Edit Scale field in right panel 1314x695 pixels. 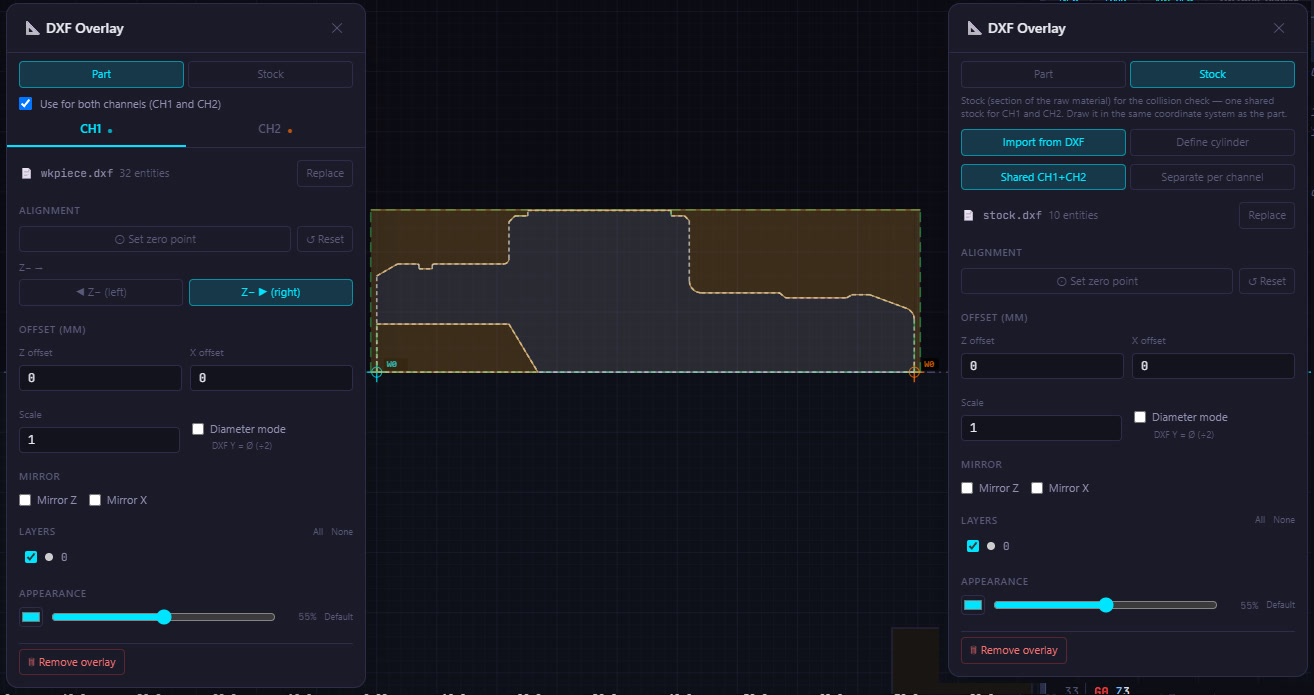point(1042,428)
